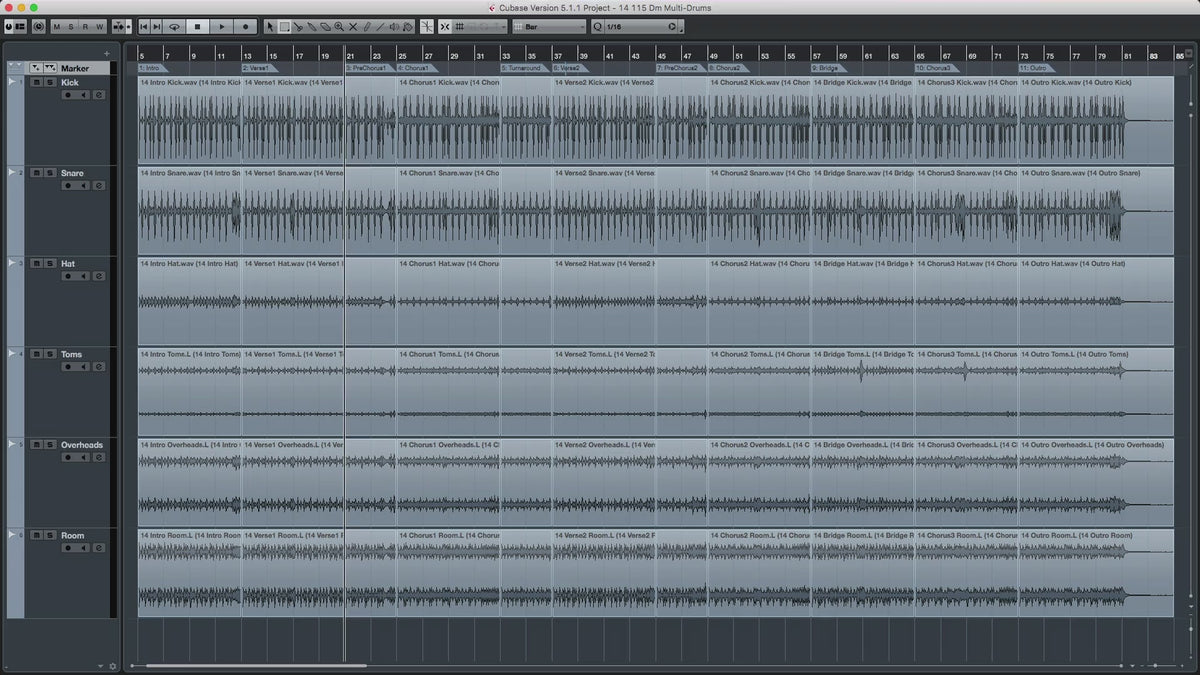The width and height of the screenshot is (1200, 675).
Task: Select the Zoom magnifier tool
Action: point(339,27)
